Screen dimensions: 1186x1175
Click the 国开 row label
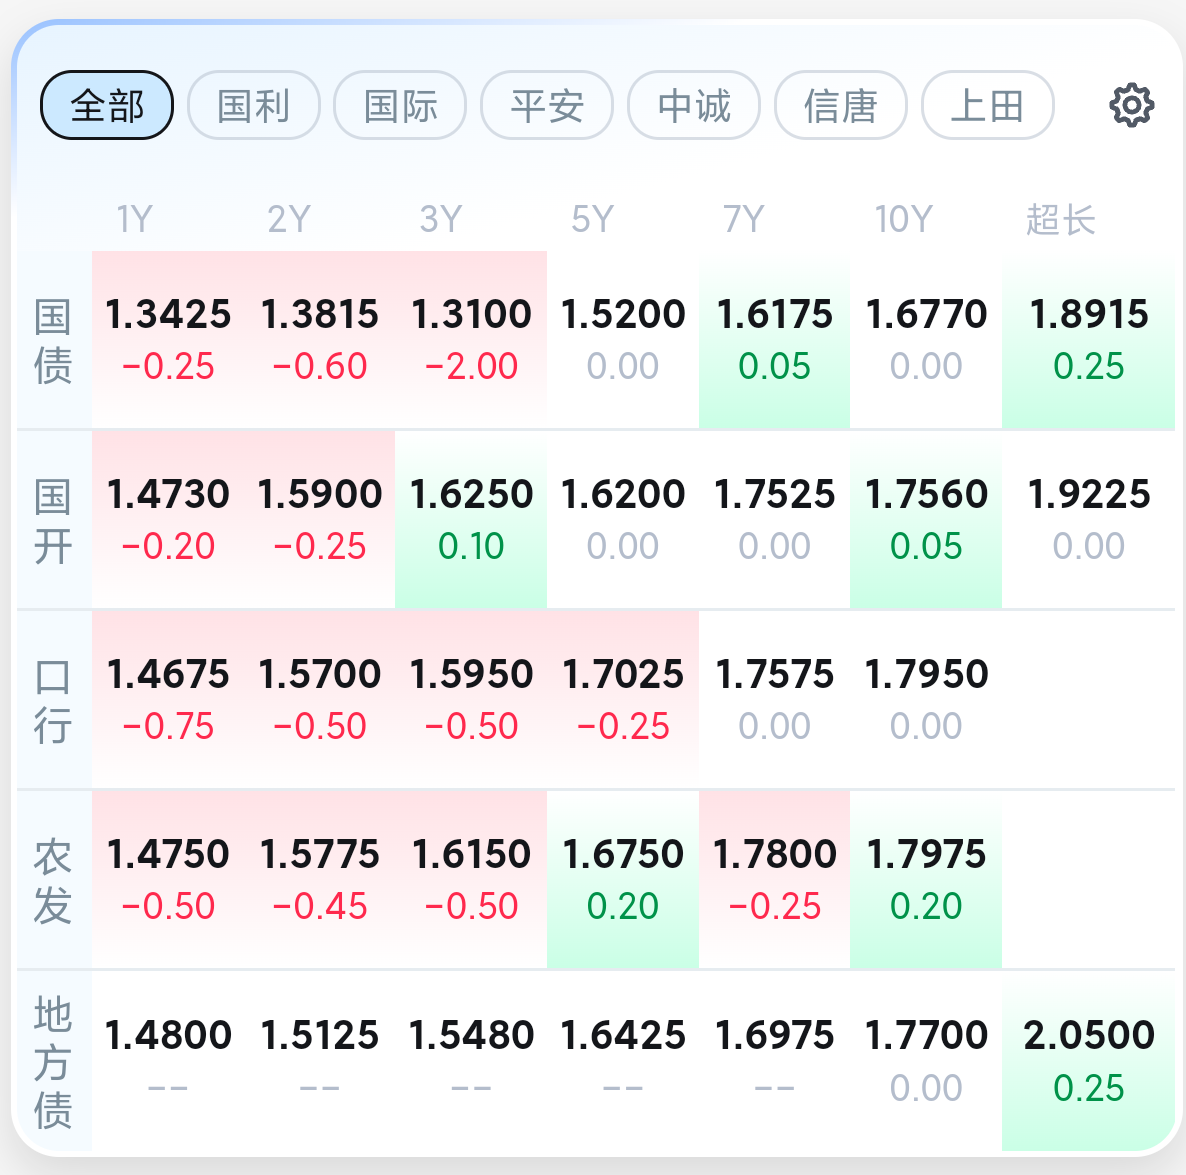(x=53, y=521)
